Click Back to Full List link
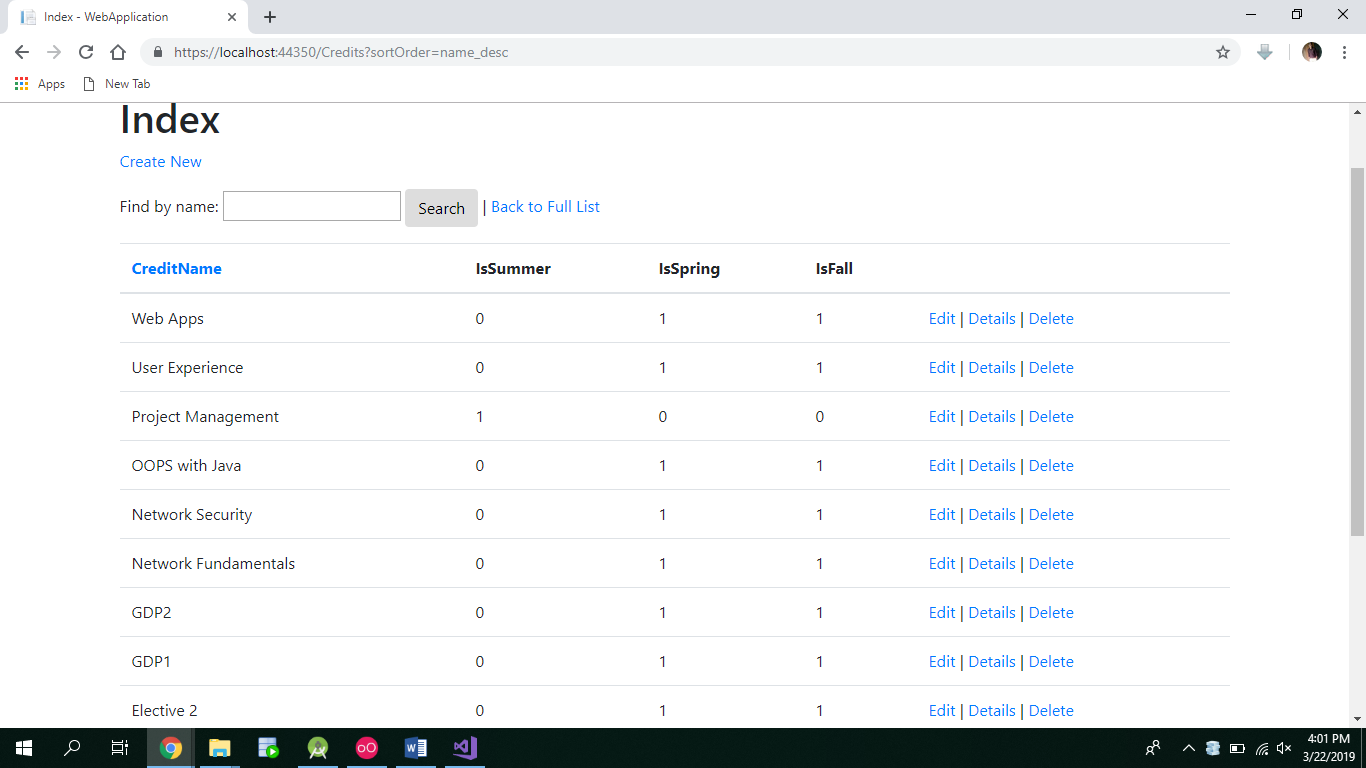This screenshot has width=1366, height=768. (x=545, y=207)
